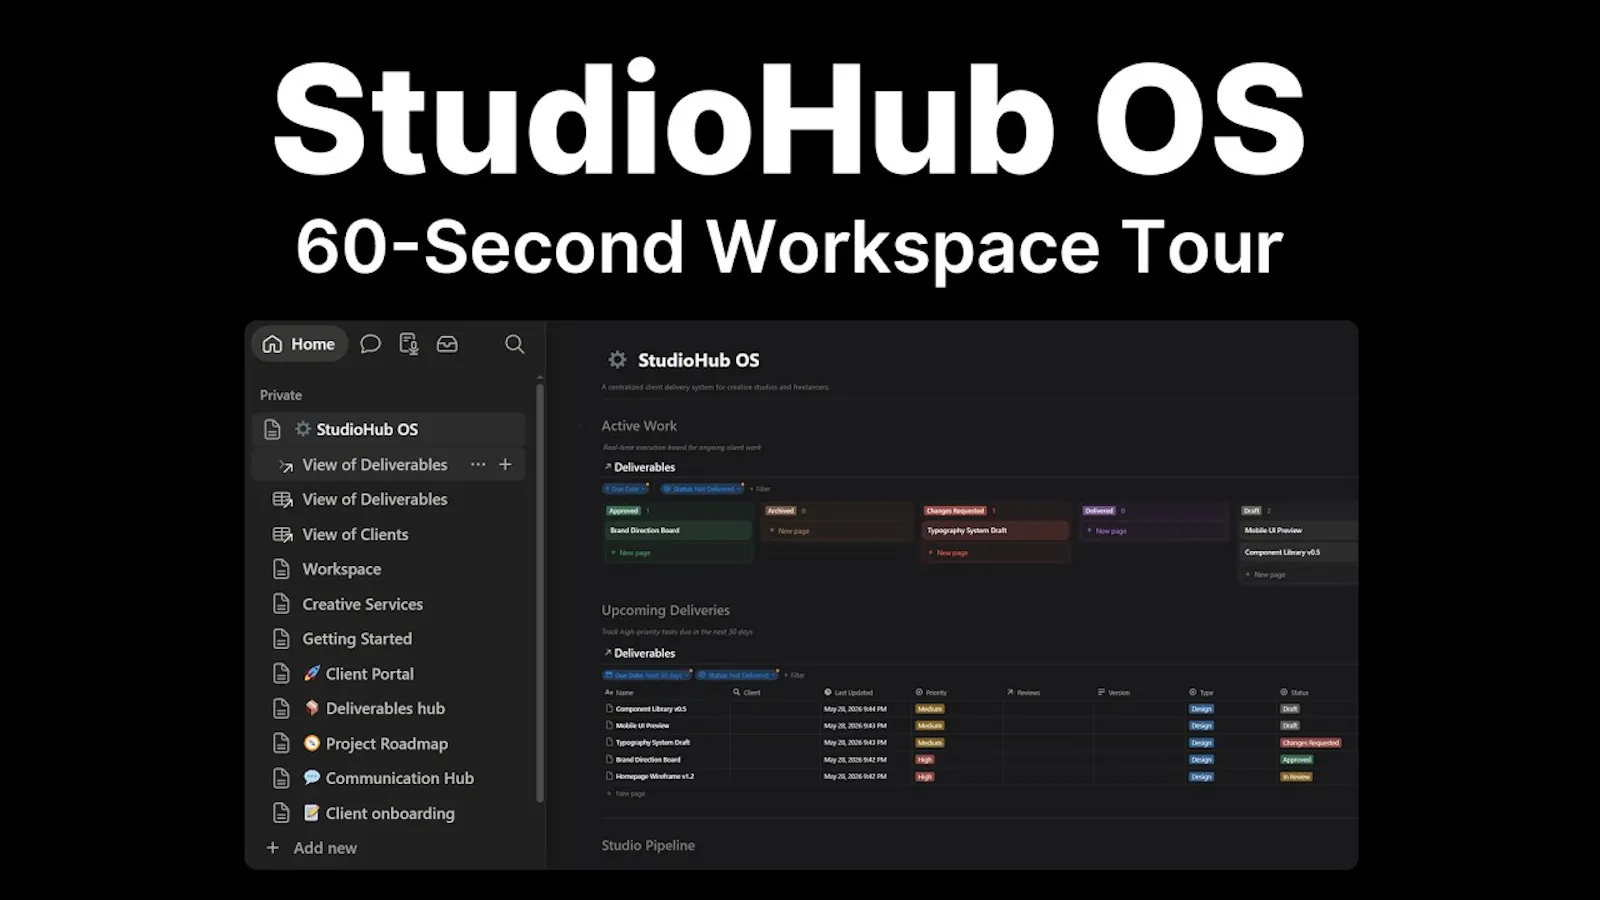Click Changes Requested column tag
The width and height of the screenshot is (1600, 900).
click(955, 511)
